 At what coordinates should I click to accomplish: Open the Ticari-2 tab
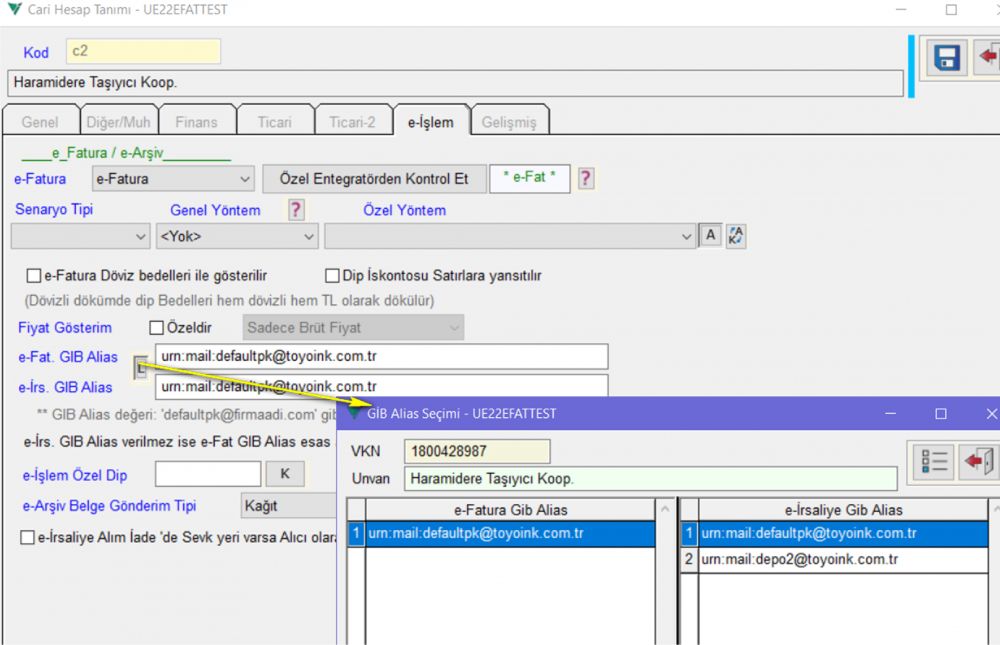352,122
